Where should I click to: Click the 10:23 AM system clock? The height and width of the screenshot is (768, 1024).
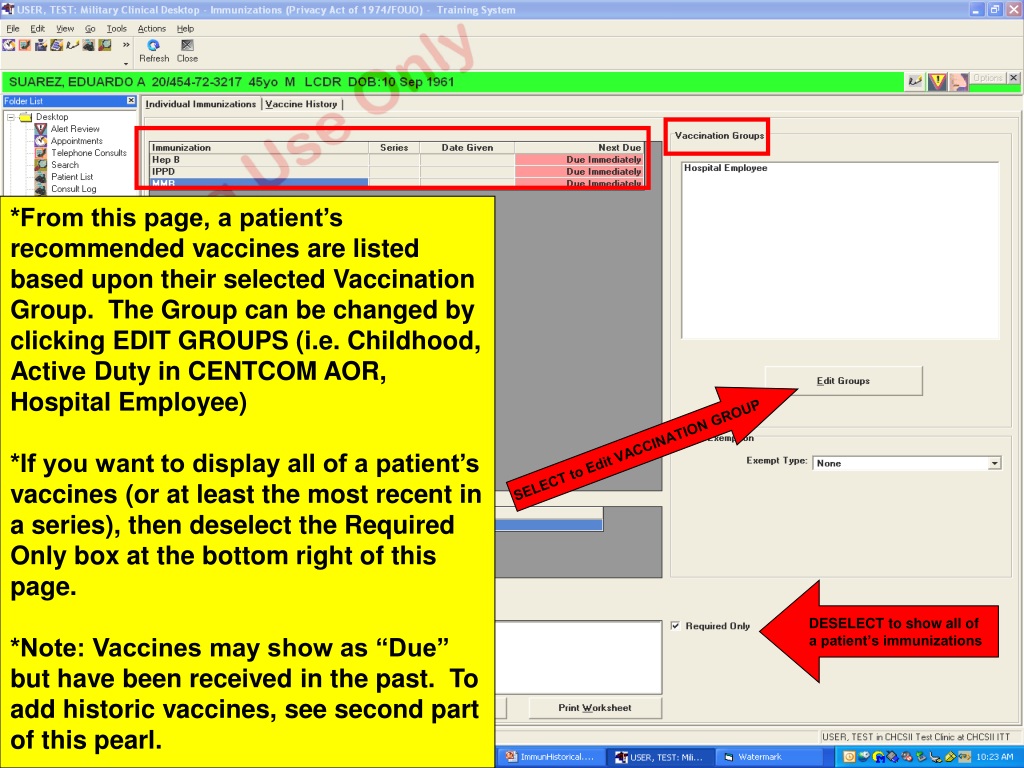[995, 757]
